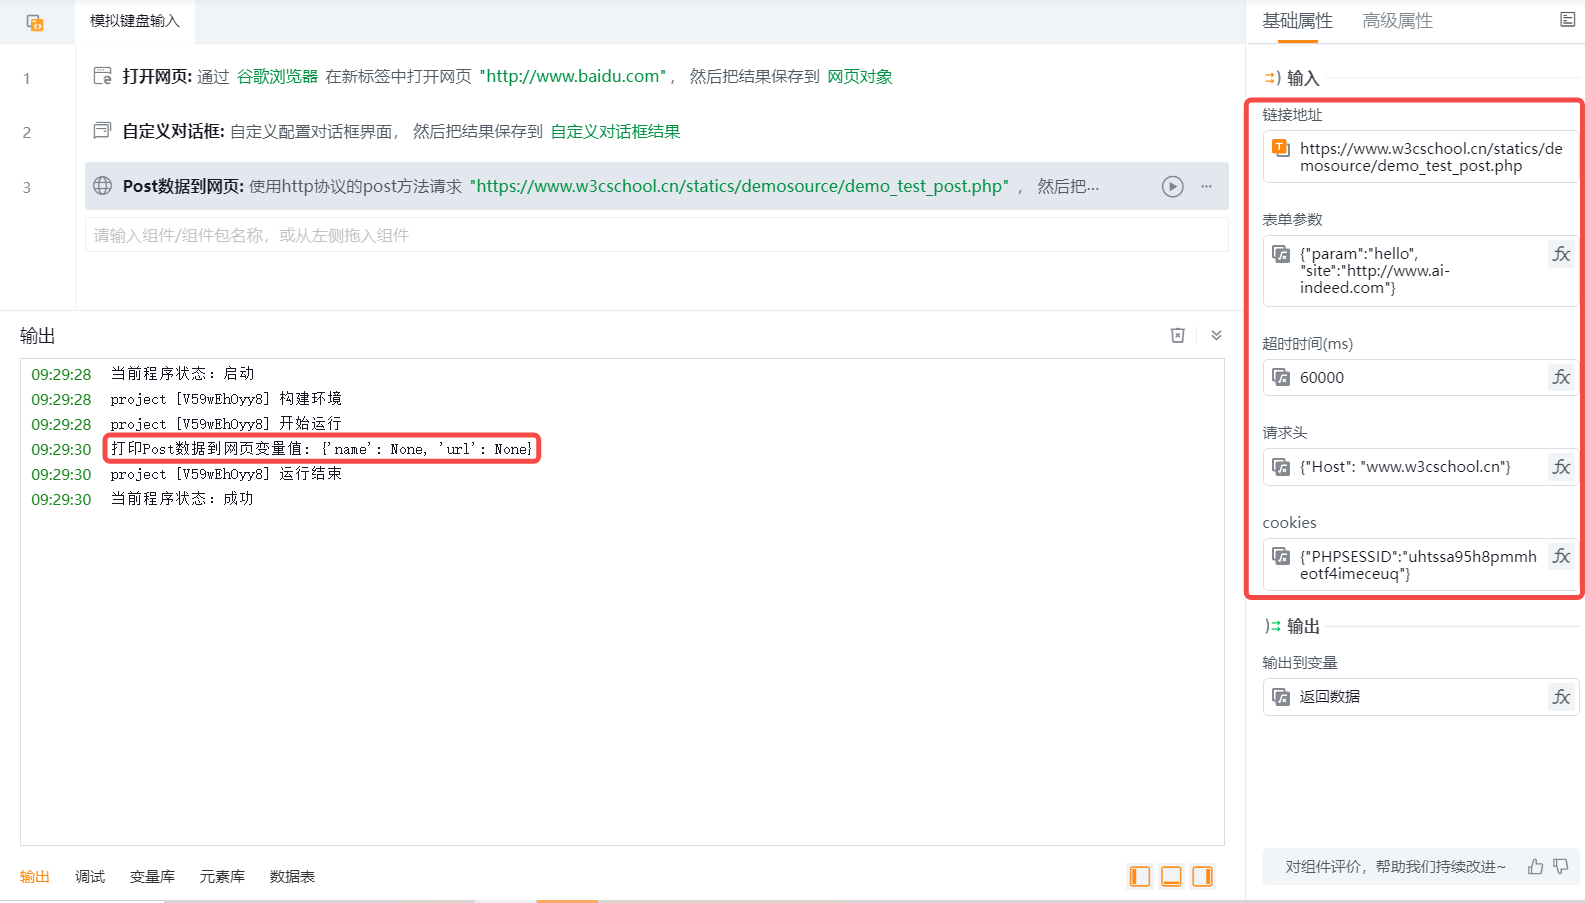Open the 变量库 tab
Image resolution: width=1585 pixels, height=903 pixels.
click(x=152, y=876)
